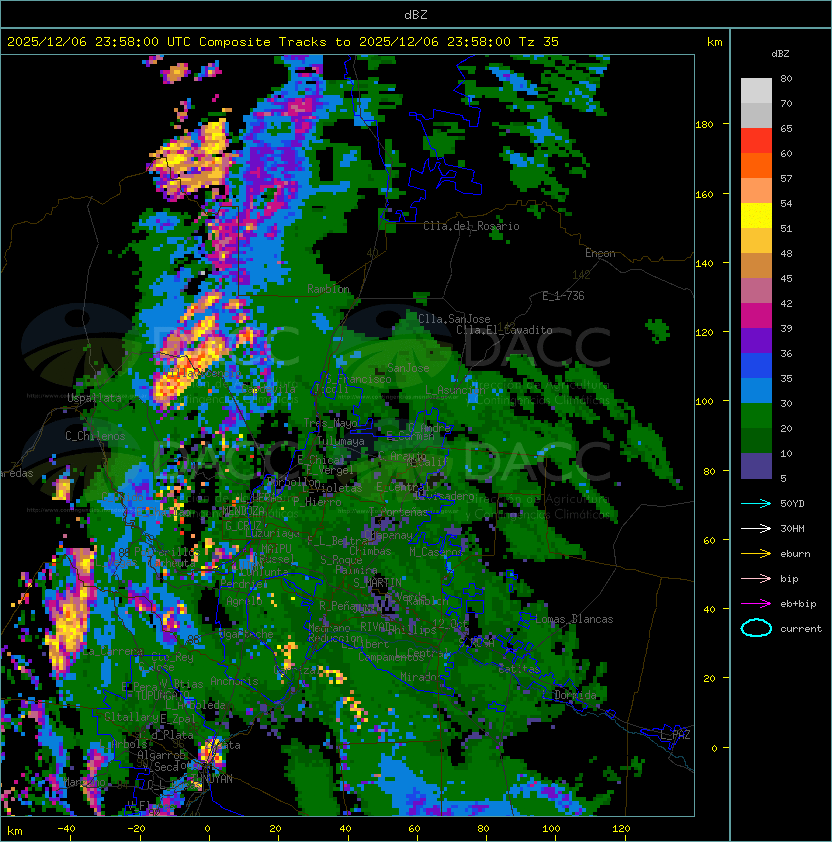Click the S_MARTIN place label
The height and width of the screenshot is (842, 832).
(x=378, y=583)
